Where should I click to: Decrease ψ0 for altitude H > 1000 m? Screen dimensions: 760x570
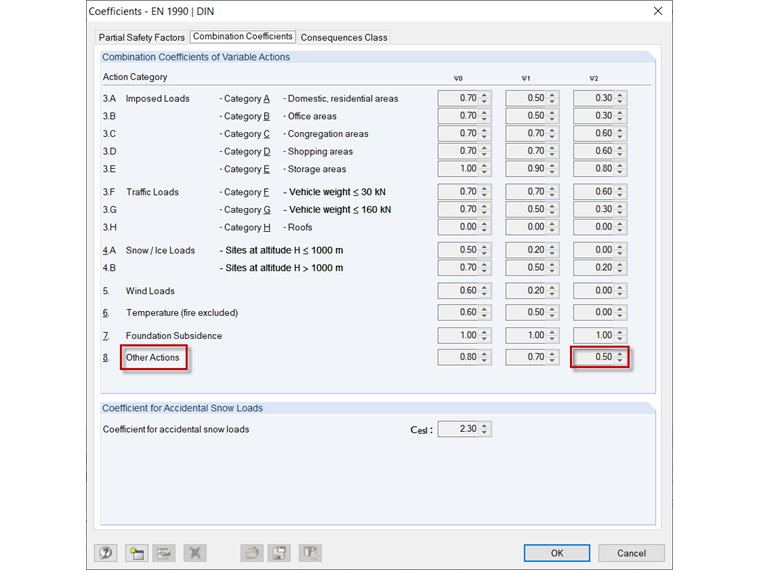pyautogui.click(x=484, y=271)
